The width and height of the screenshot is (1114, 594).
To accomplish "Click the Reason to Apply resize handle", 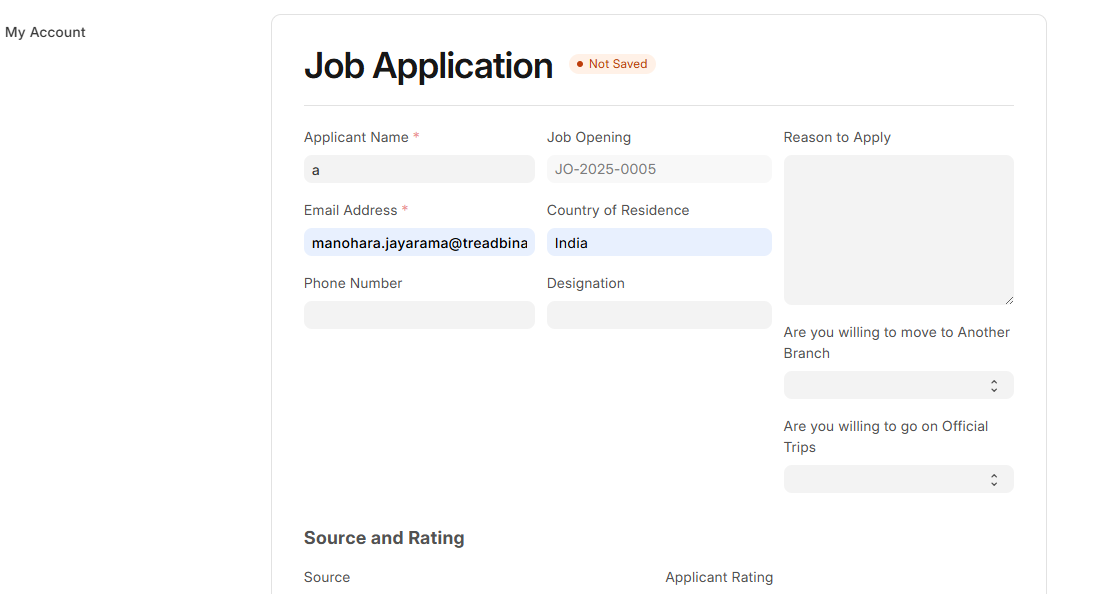I will click(x=1009, y=300).
